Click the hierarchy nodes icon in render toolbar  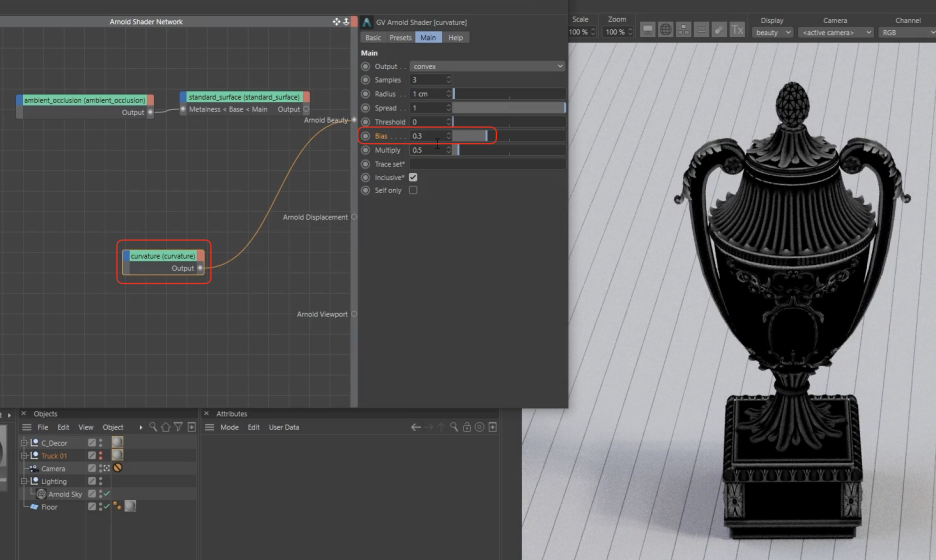[x=683, y=30]
